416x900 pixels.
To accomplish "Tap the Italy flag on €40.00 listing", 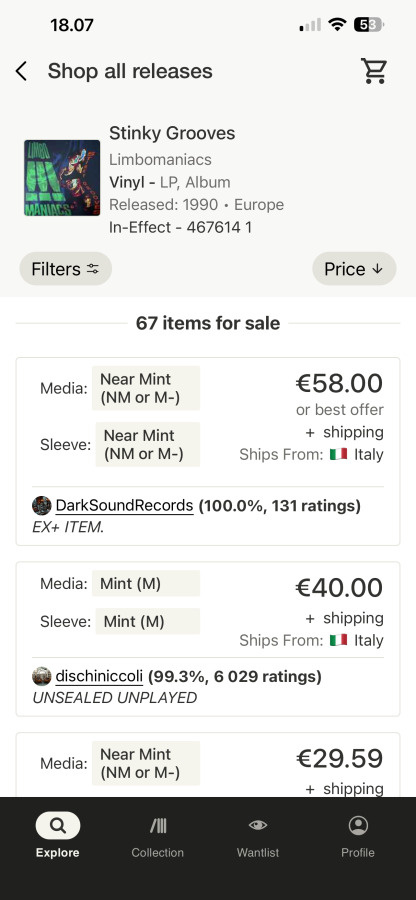I will pos(339,640).
